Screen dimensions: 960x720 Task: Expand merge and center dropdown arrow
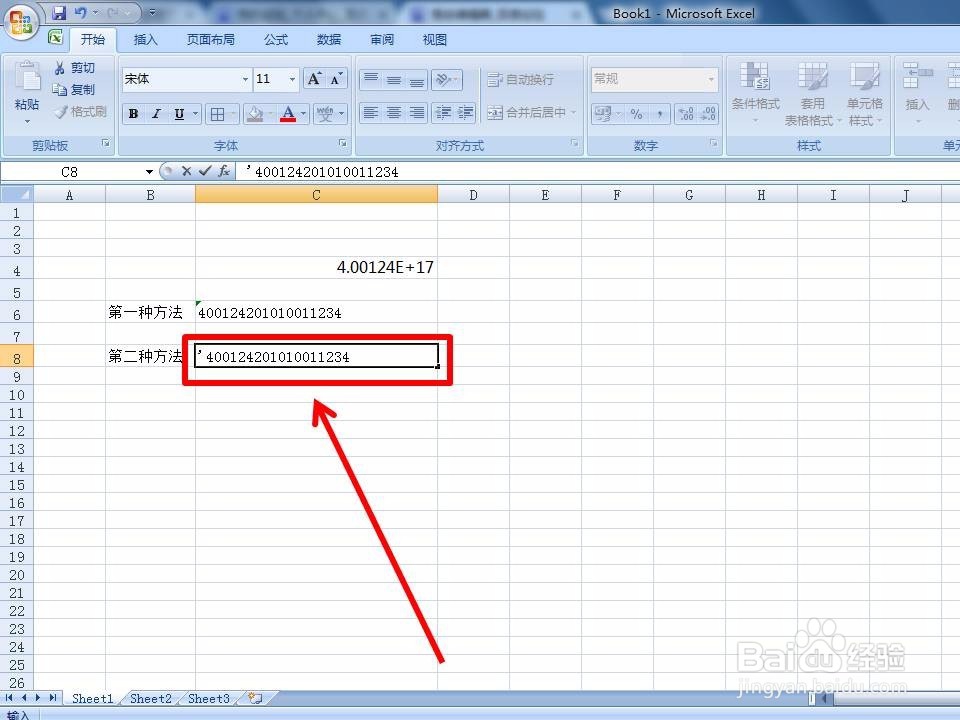[574, 113]
